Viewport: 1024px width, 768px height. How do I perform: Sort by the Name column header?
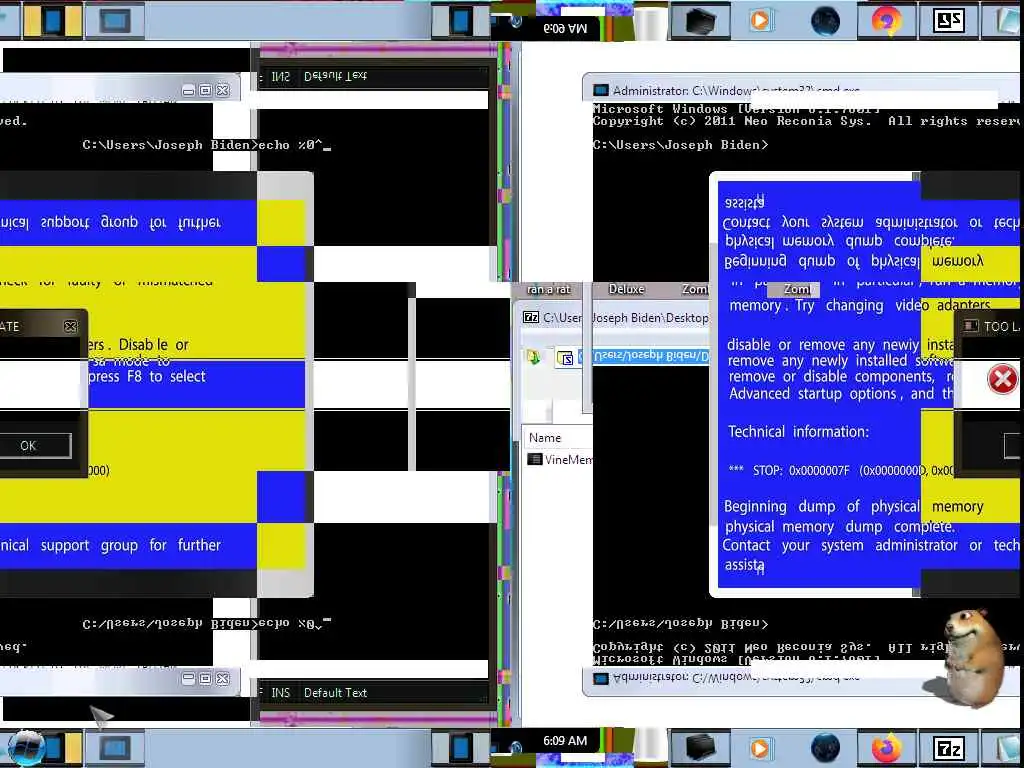pos(545,438)
